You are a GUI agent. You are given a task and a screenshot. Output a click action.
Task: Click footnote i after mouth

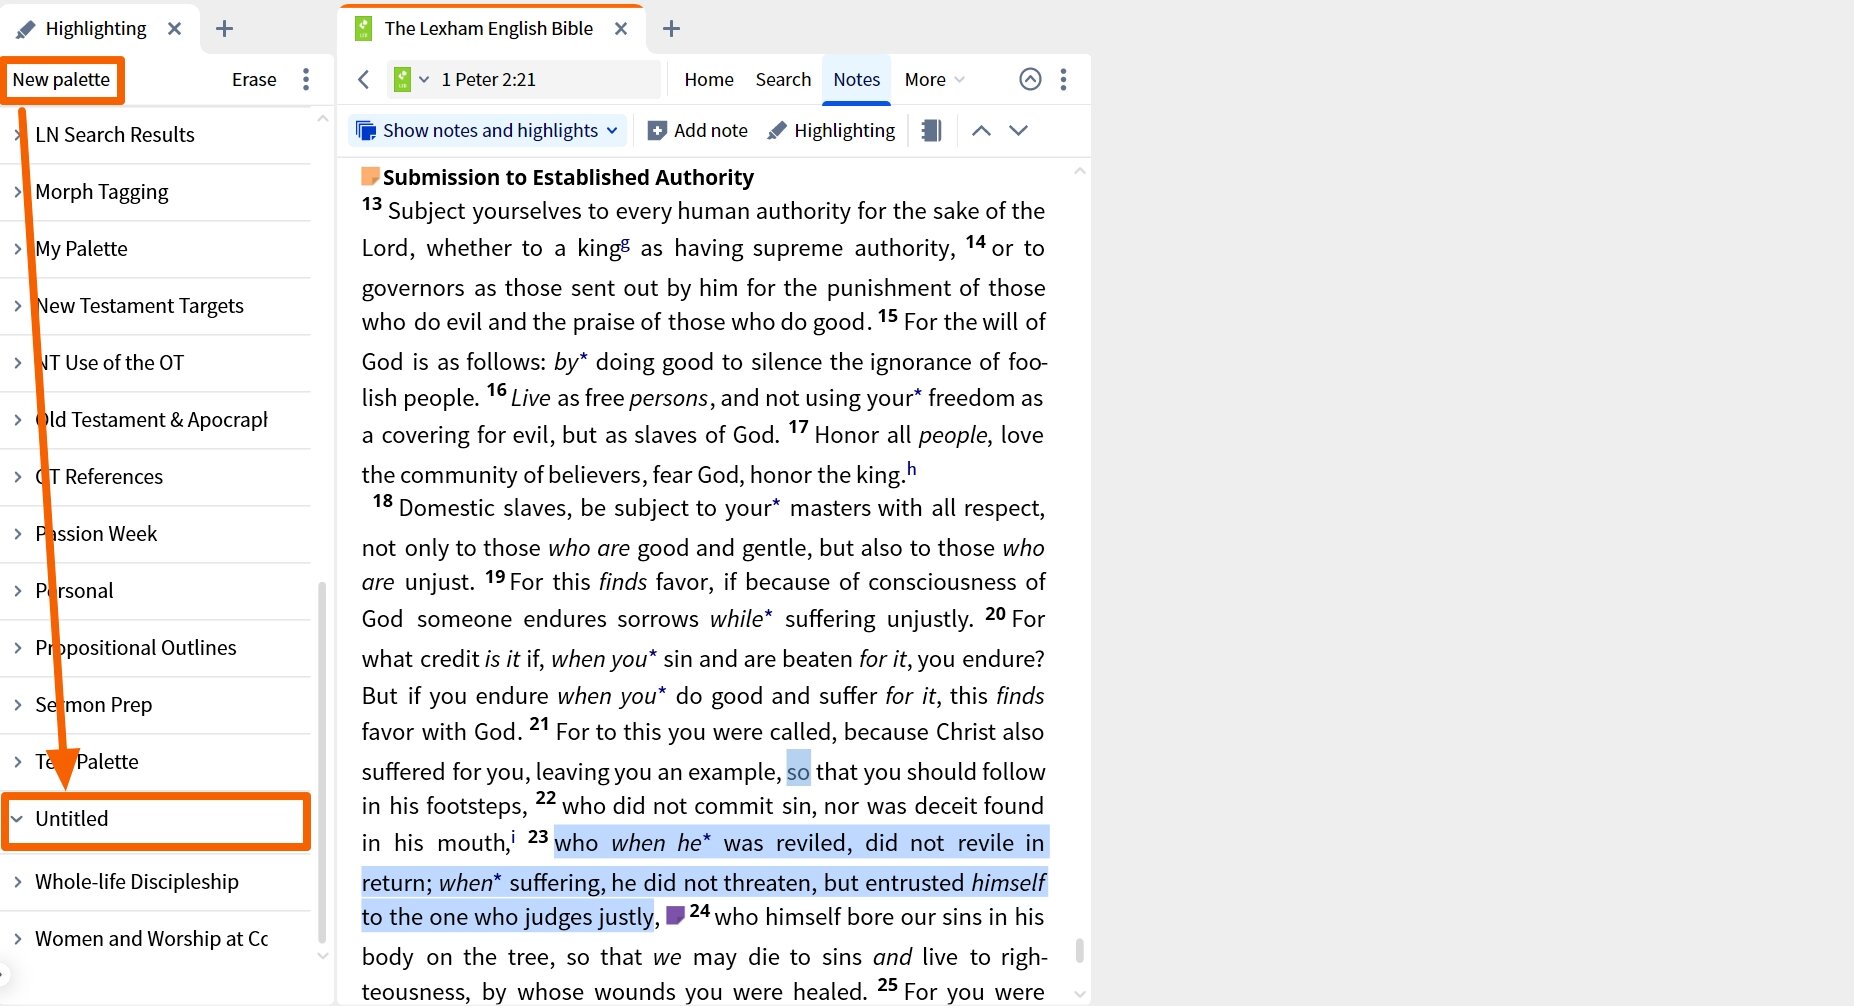coord(513,837)
